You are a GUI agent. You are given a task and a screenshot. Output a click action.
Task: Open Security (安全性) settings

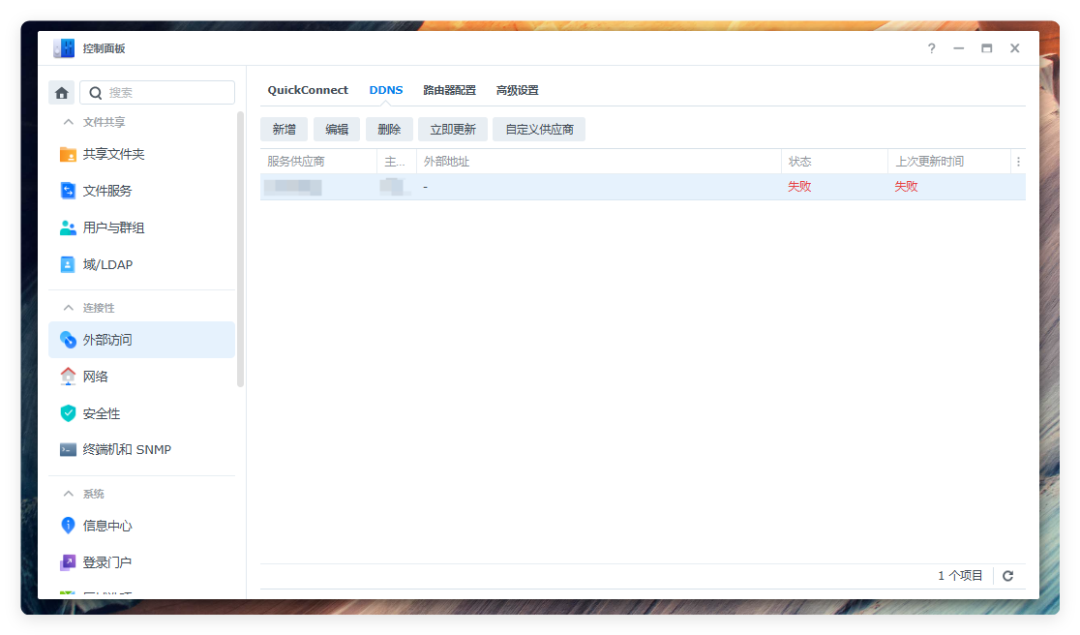click(x=141, y=413)
